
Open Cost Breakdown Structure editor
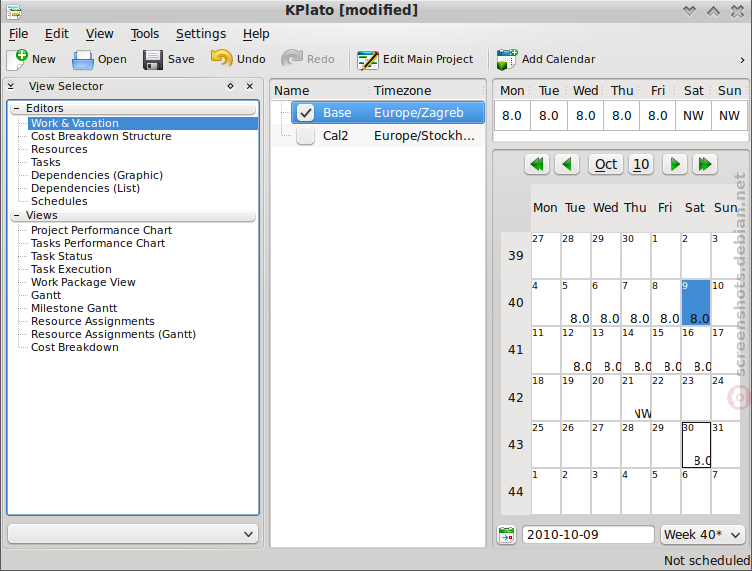click(101, 136)
